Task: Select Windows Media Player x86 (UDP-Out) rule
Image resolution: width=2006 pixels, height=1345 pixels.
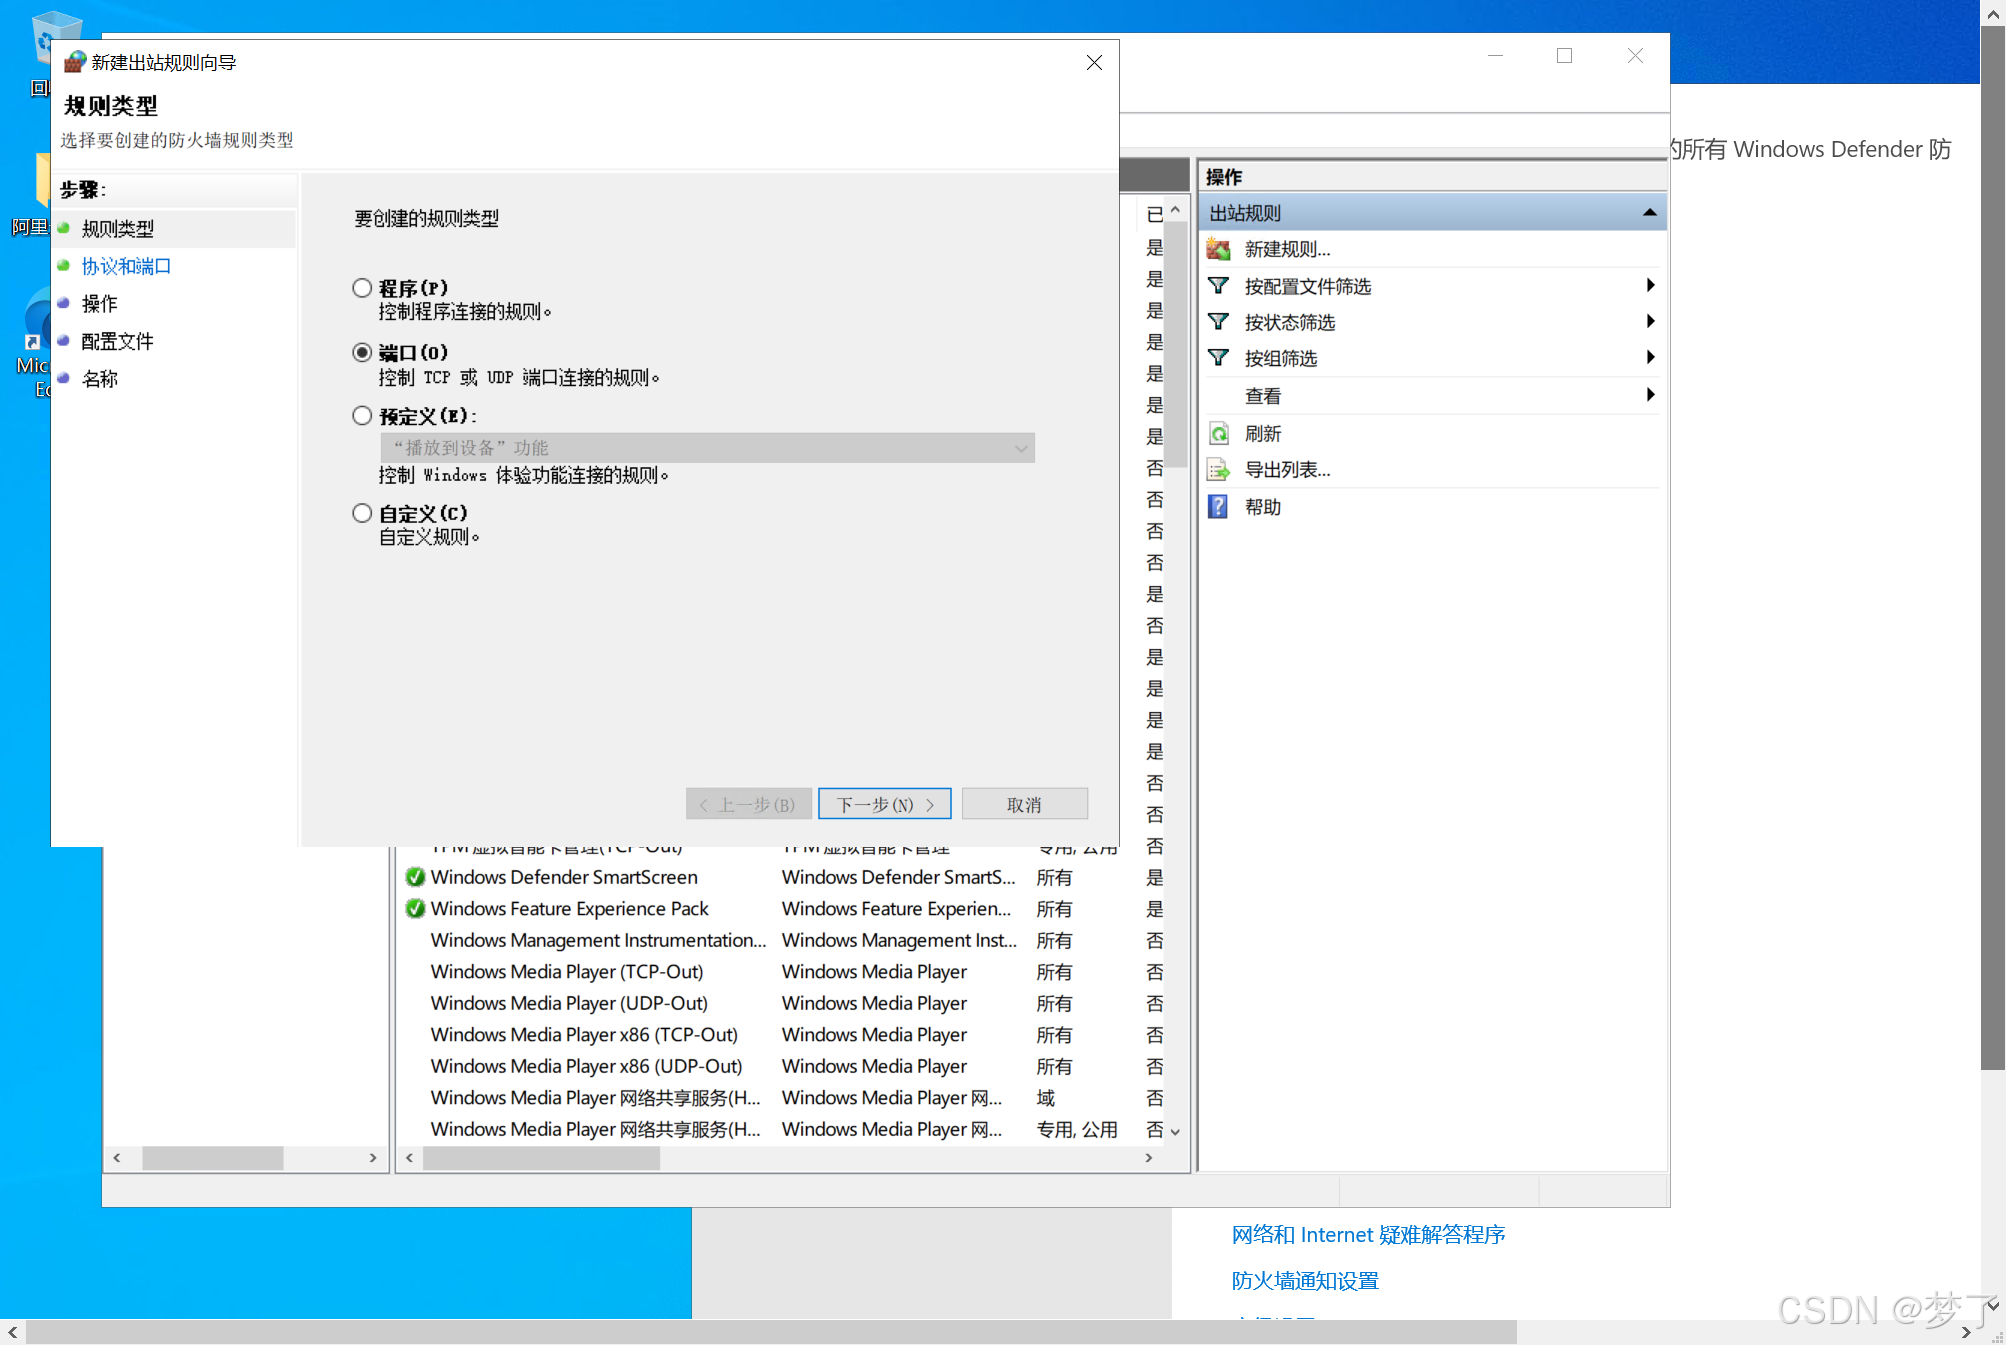Action: [784, 1066]
